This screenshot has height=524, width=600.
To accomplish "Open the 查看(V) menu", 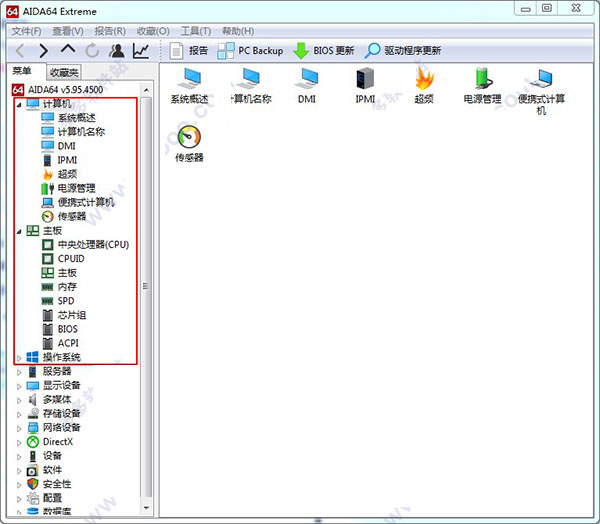I will 68,31.
